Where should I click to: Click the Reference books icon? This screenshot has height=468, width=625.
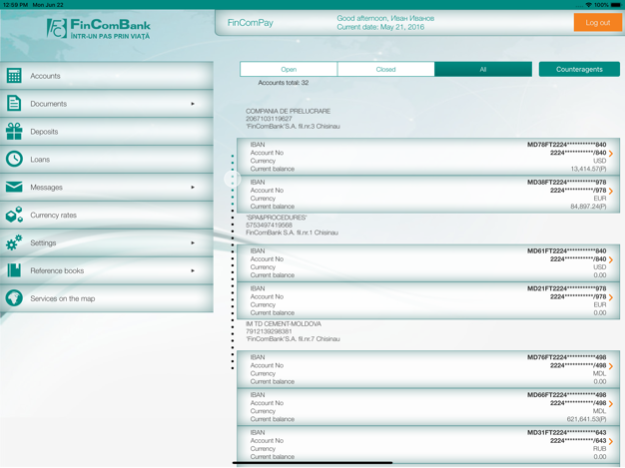click(x=14, y=270)
